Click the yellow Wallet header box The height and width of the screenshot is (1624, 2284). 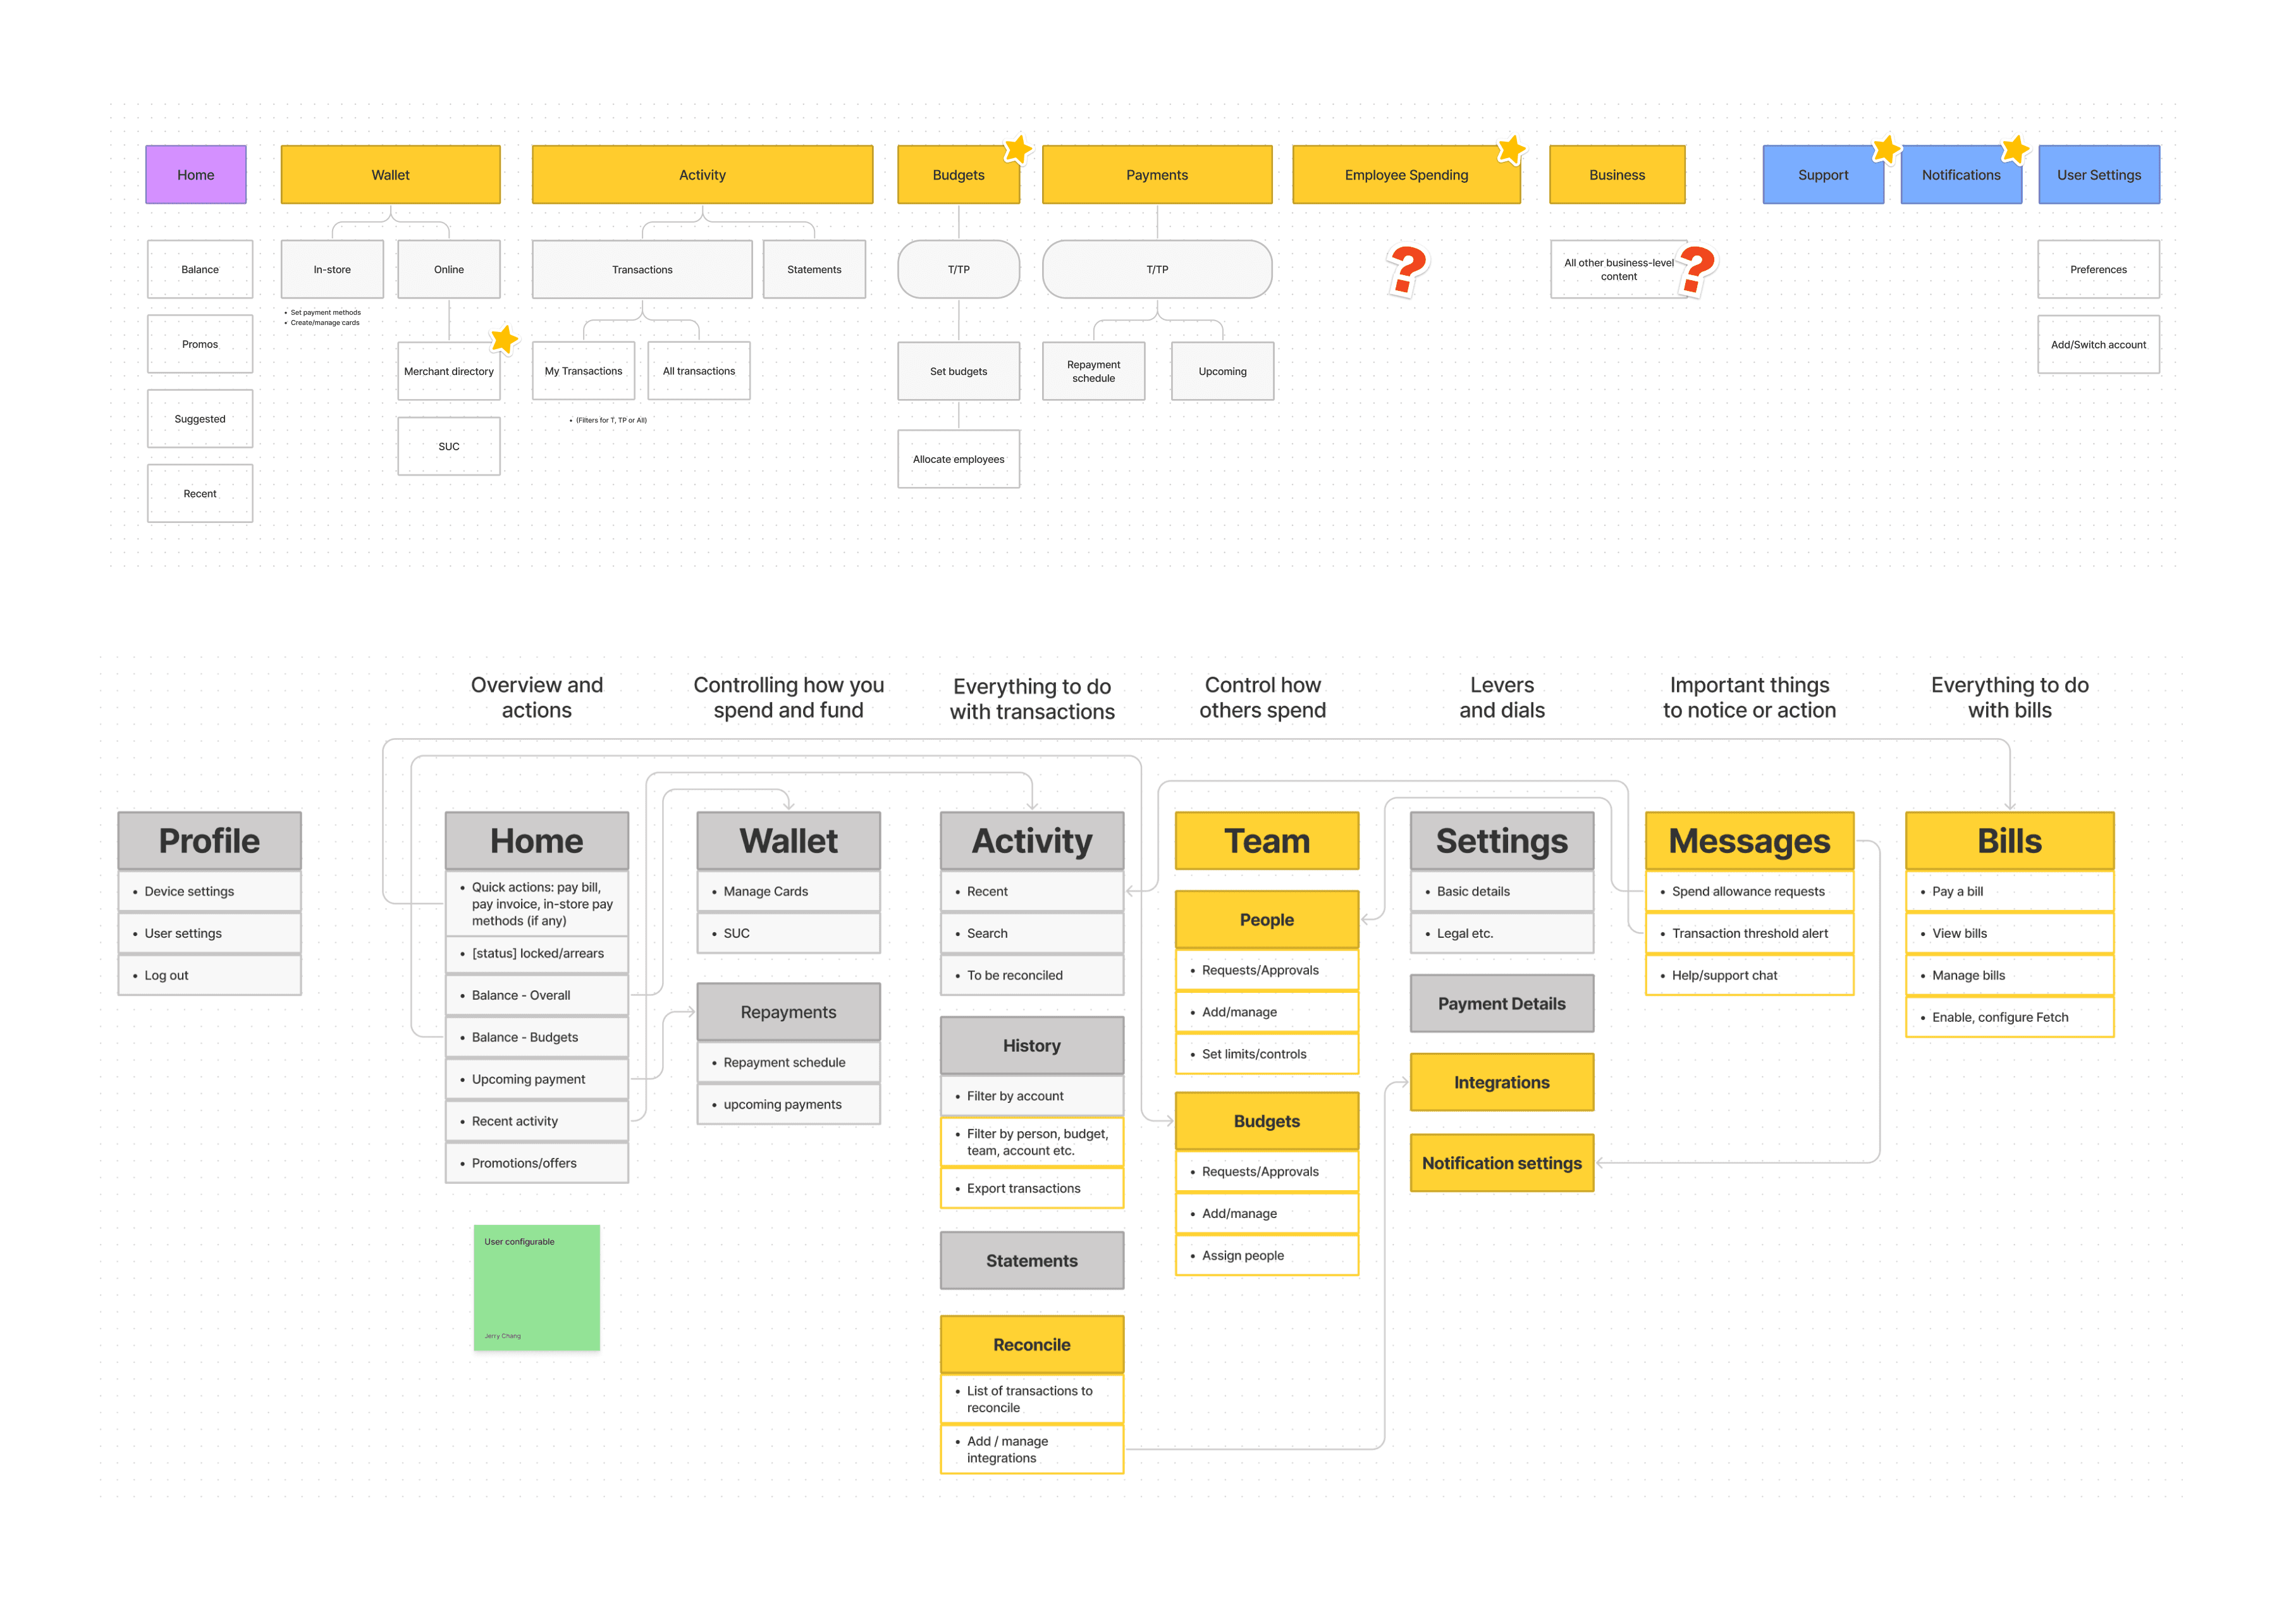(390, 175)
